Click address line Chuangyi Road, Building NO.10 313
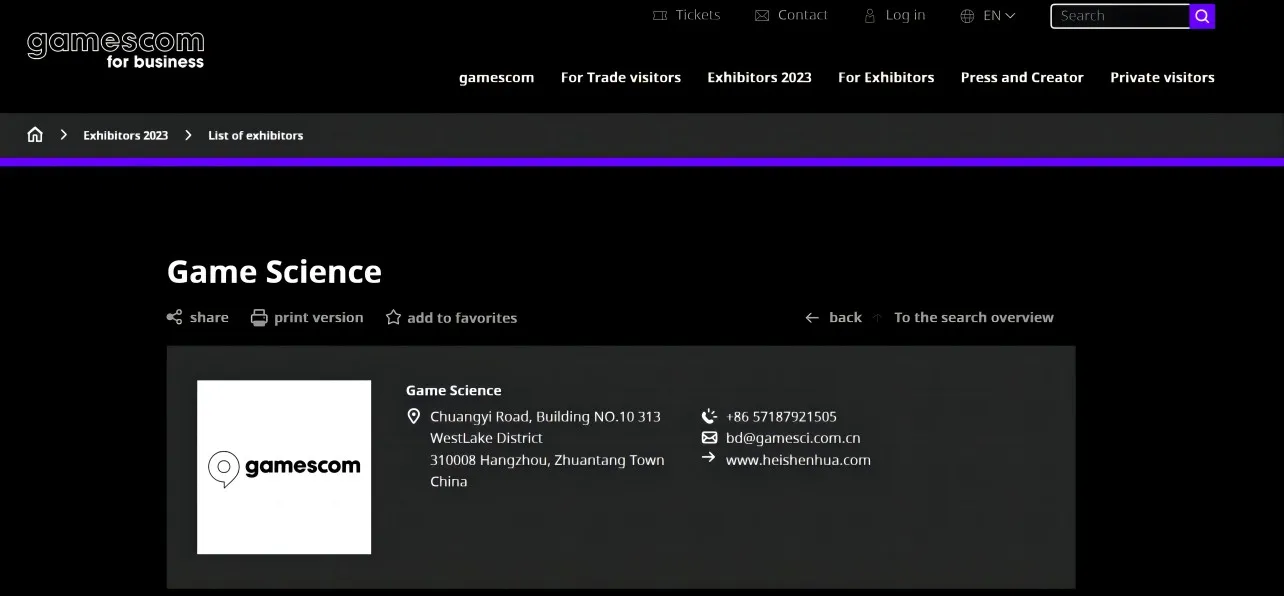The height and width of the screenshot is (596, 1284). pyautogui.click(x=545, y=416)
